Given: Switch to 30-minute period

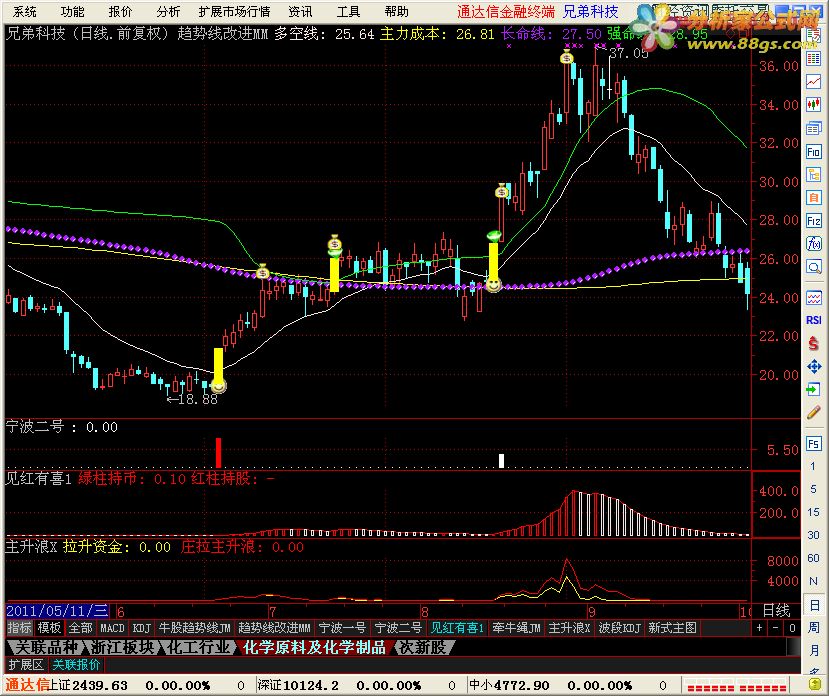Looking at the screenshot, I should [813, 535].
